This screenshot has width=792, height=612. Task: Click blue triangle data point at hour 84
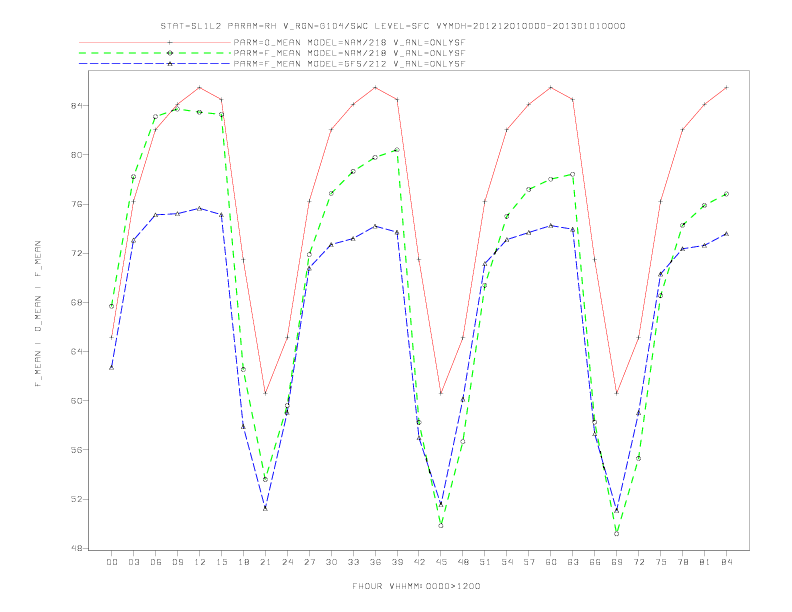tap(726, 234)
